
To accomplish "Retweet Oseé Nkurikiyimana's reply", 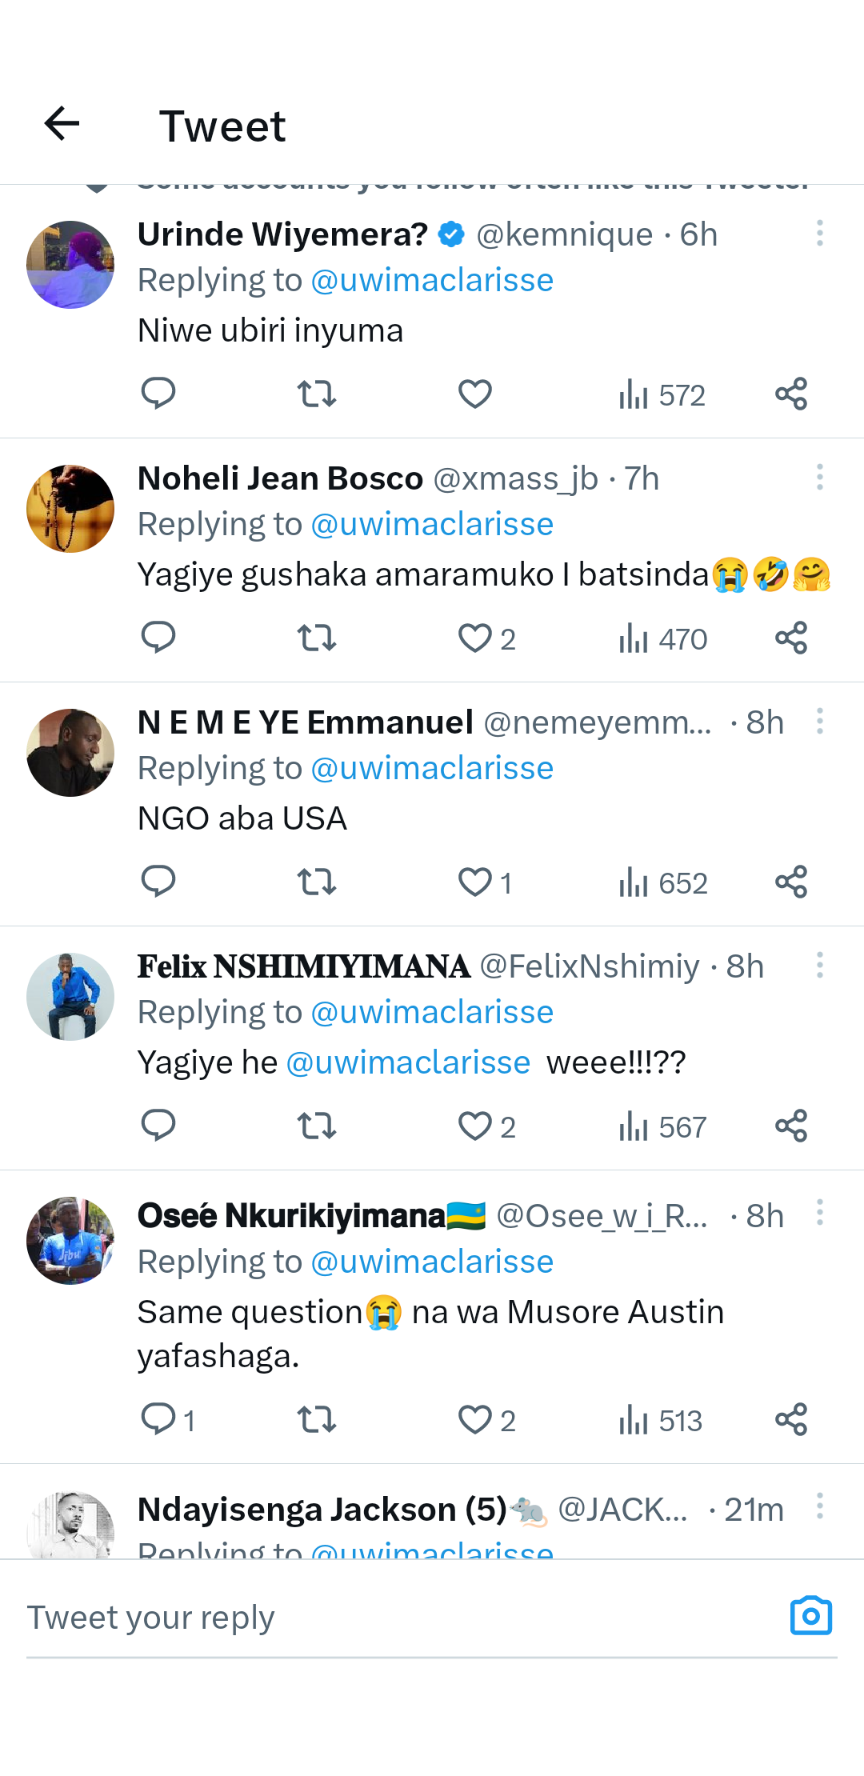I will pos(317,1419).
